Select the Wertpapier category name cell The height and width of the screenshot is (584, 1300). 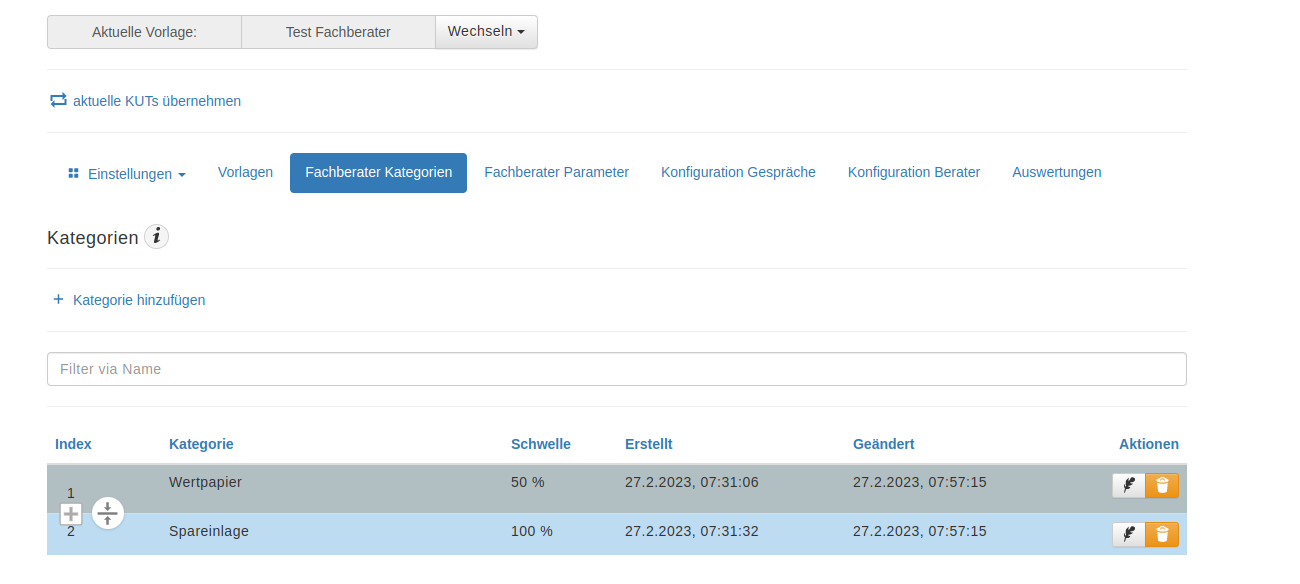click(205, 482)
